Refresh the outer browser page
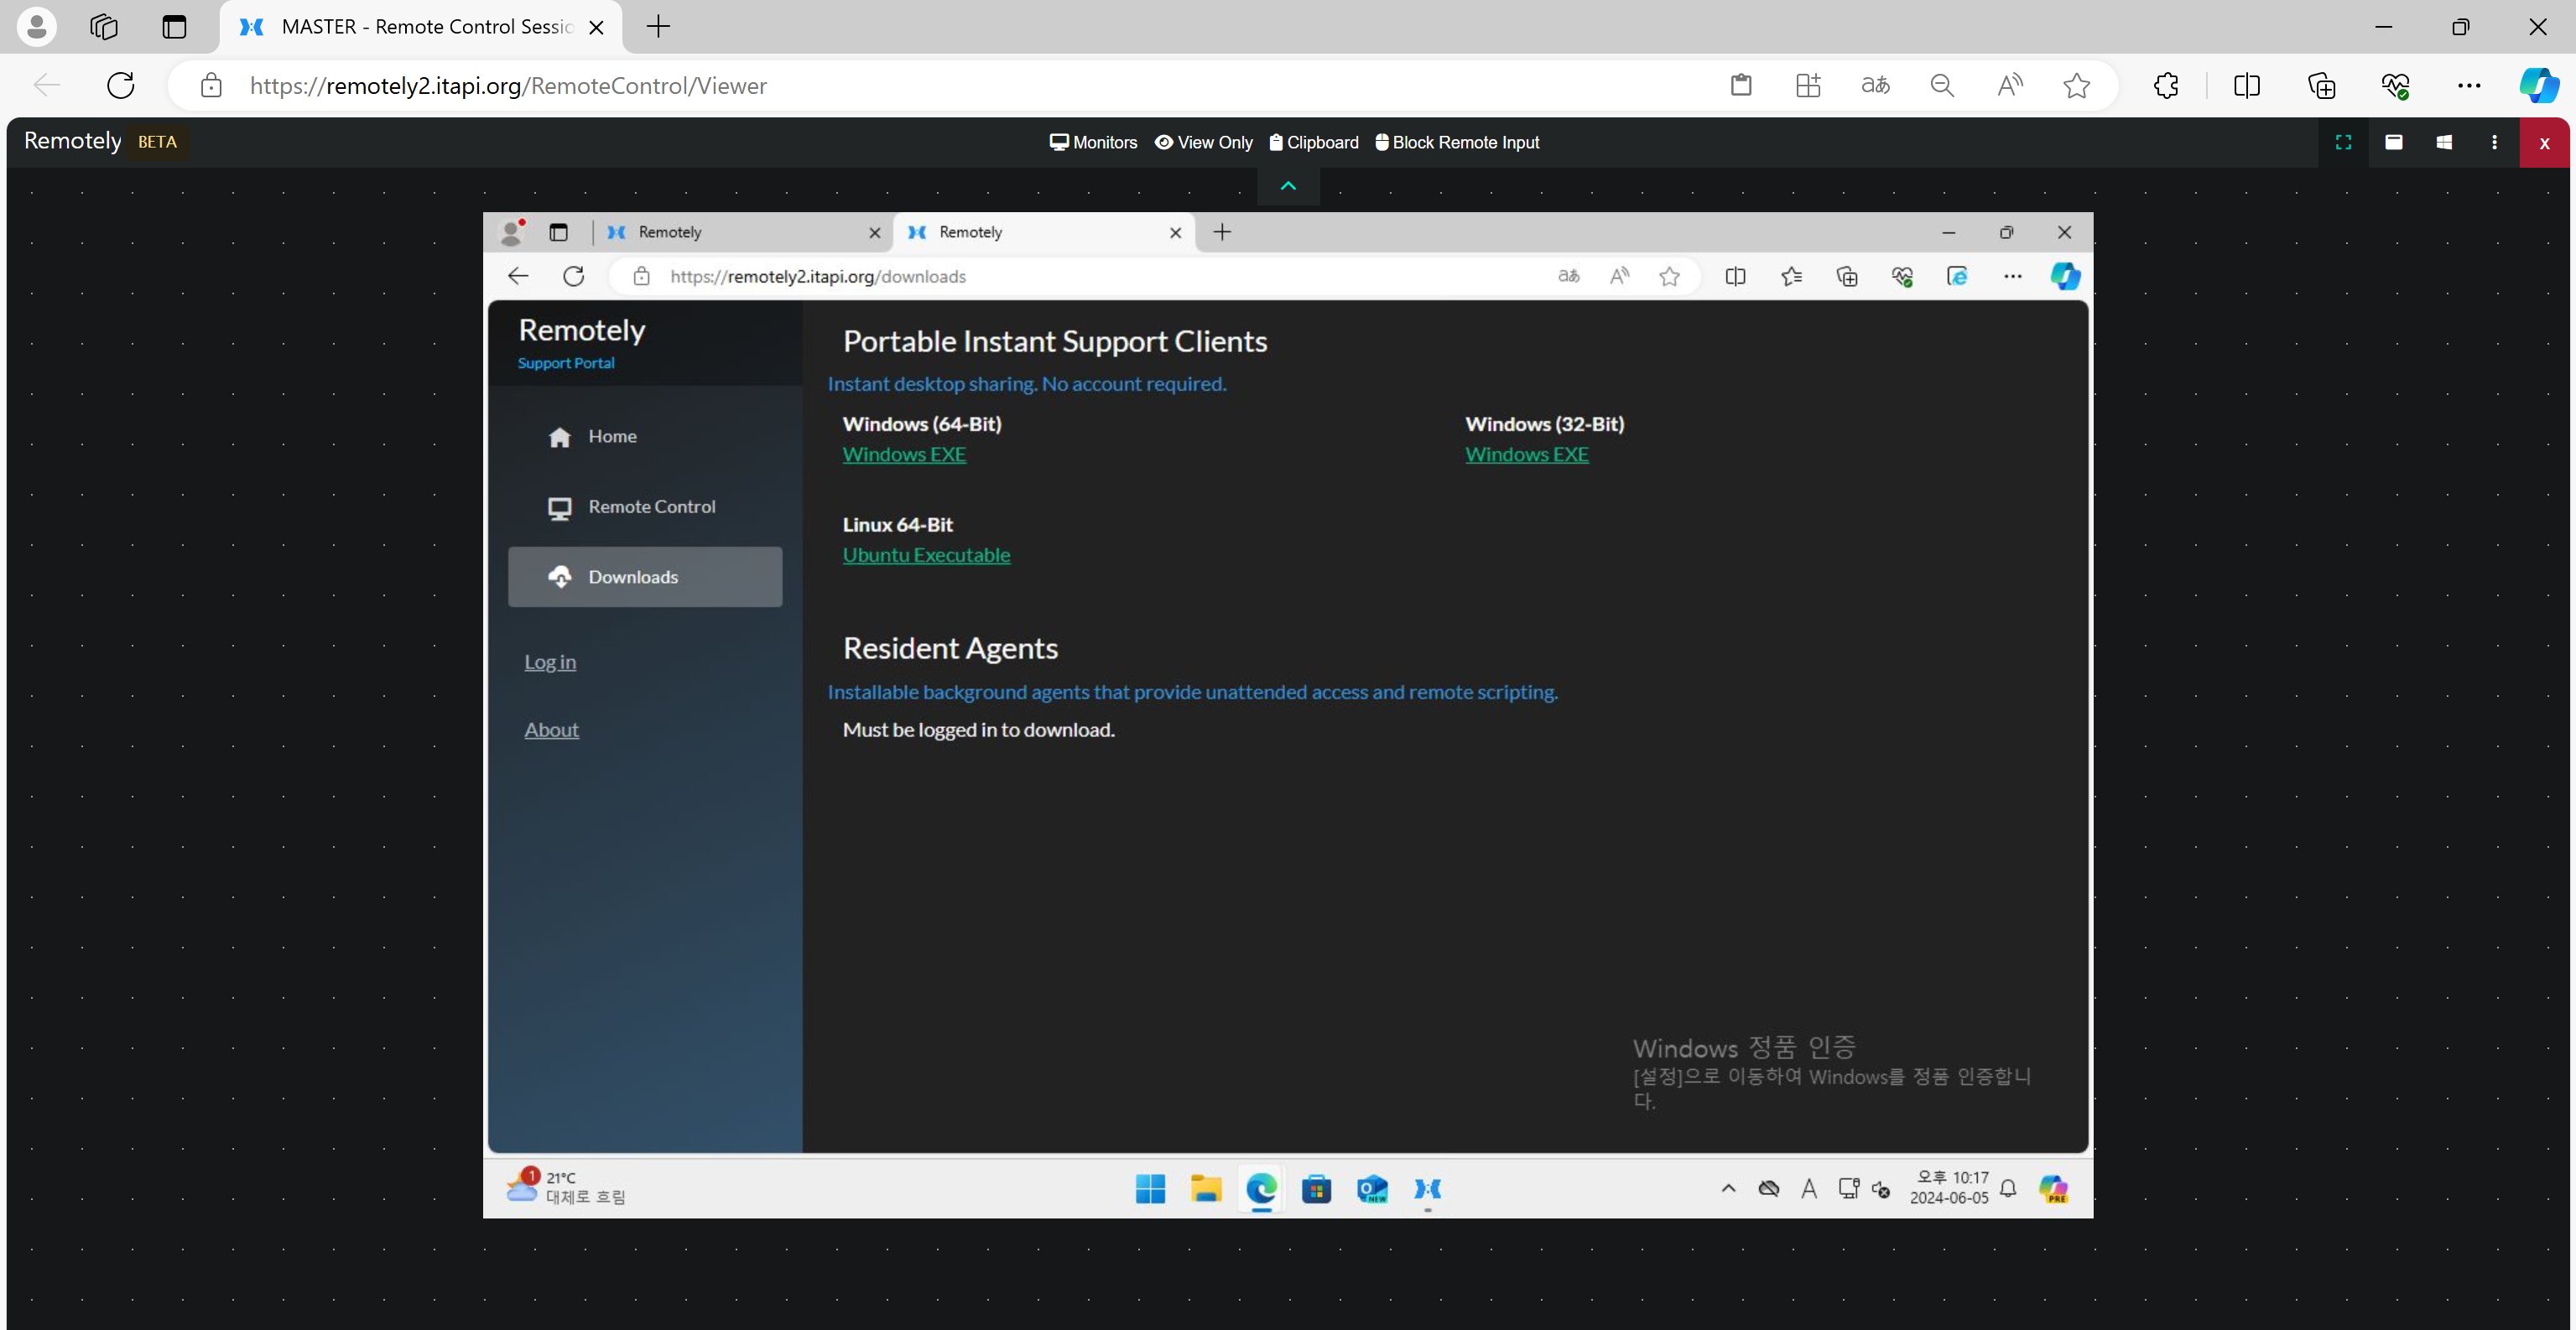 point(121,85)
